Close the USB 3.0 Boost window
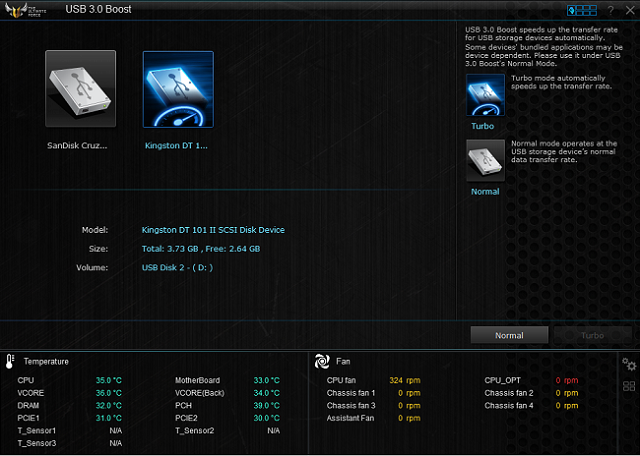Image resolution: width=640 pixels, height=456 pixels. (628, 10)
